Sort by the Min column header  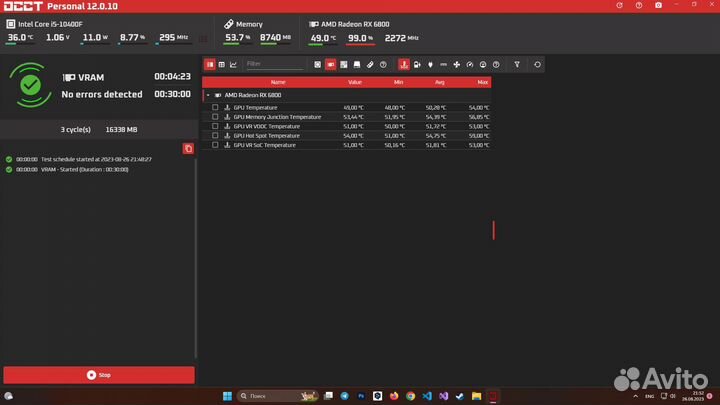pos(398,82)
